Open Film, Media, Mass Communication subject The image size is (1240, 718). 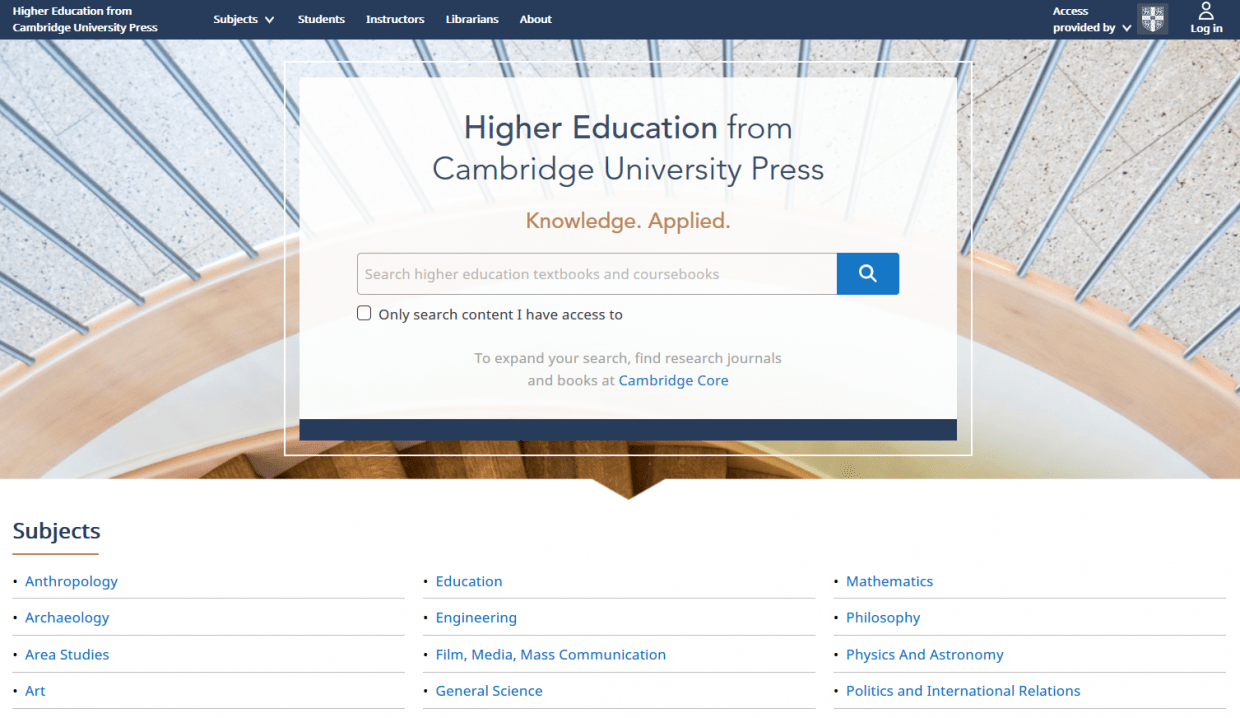[551, 655]
